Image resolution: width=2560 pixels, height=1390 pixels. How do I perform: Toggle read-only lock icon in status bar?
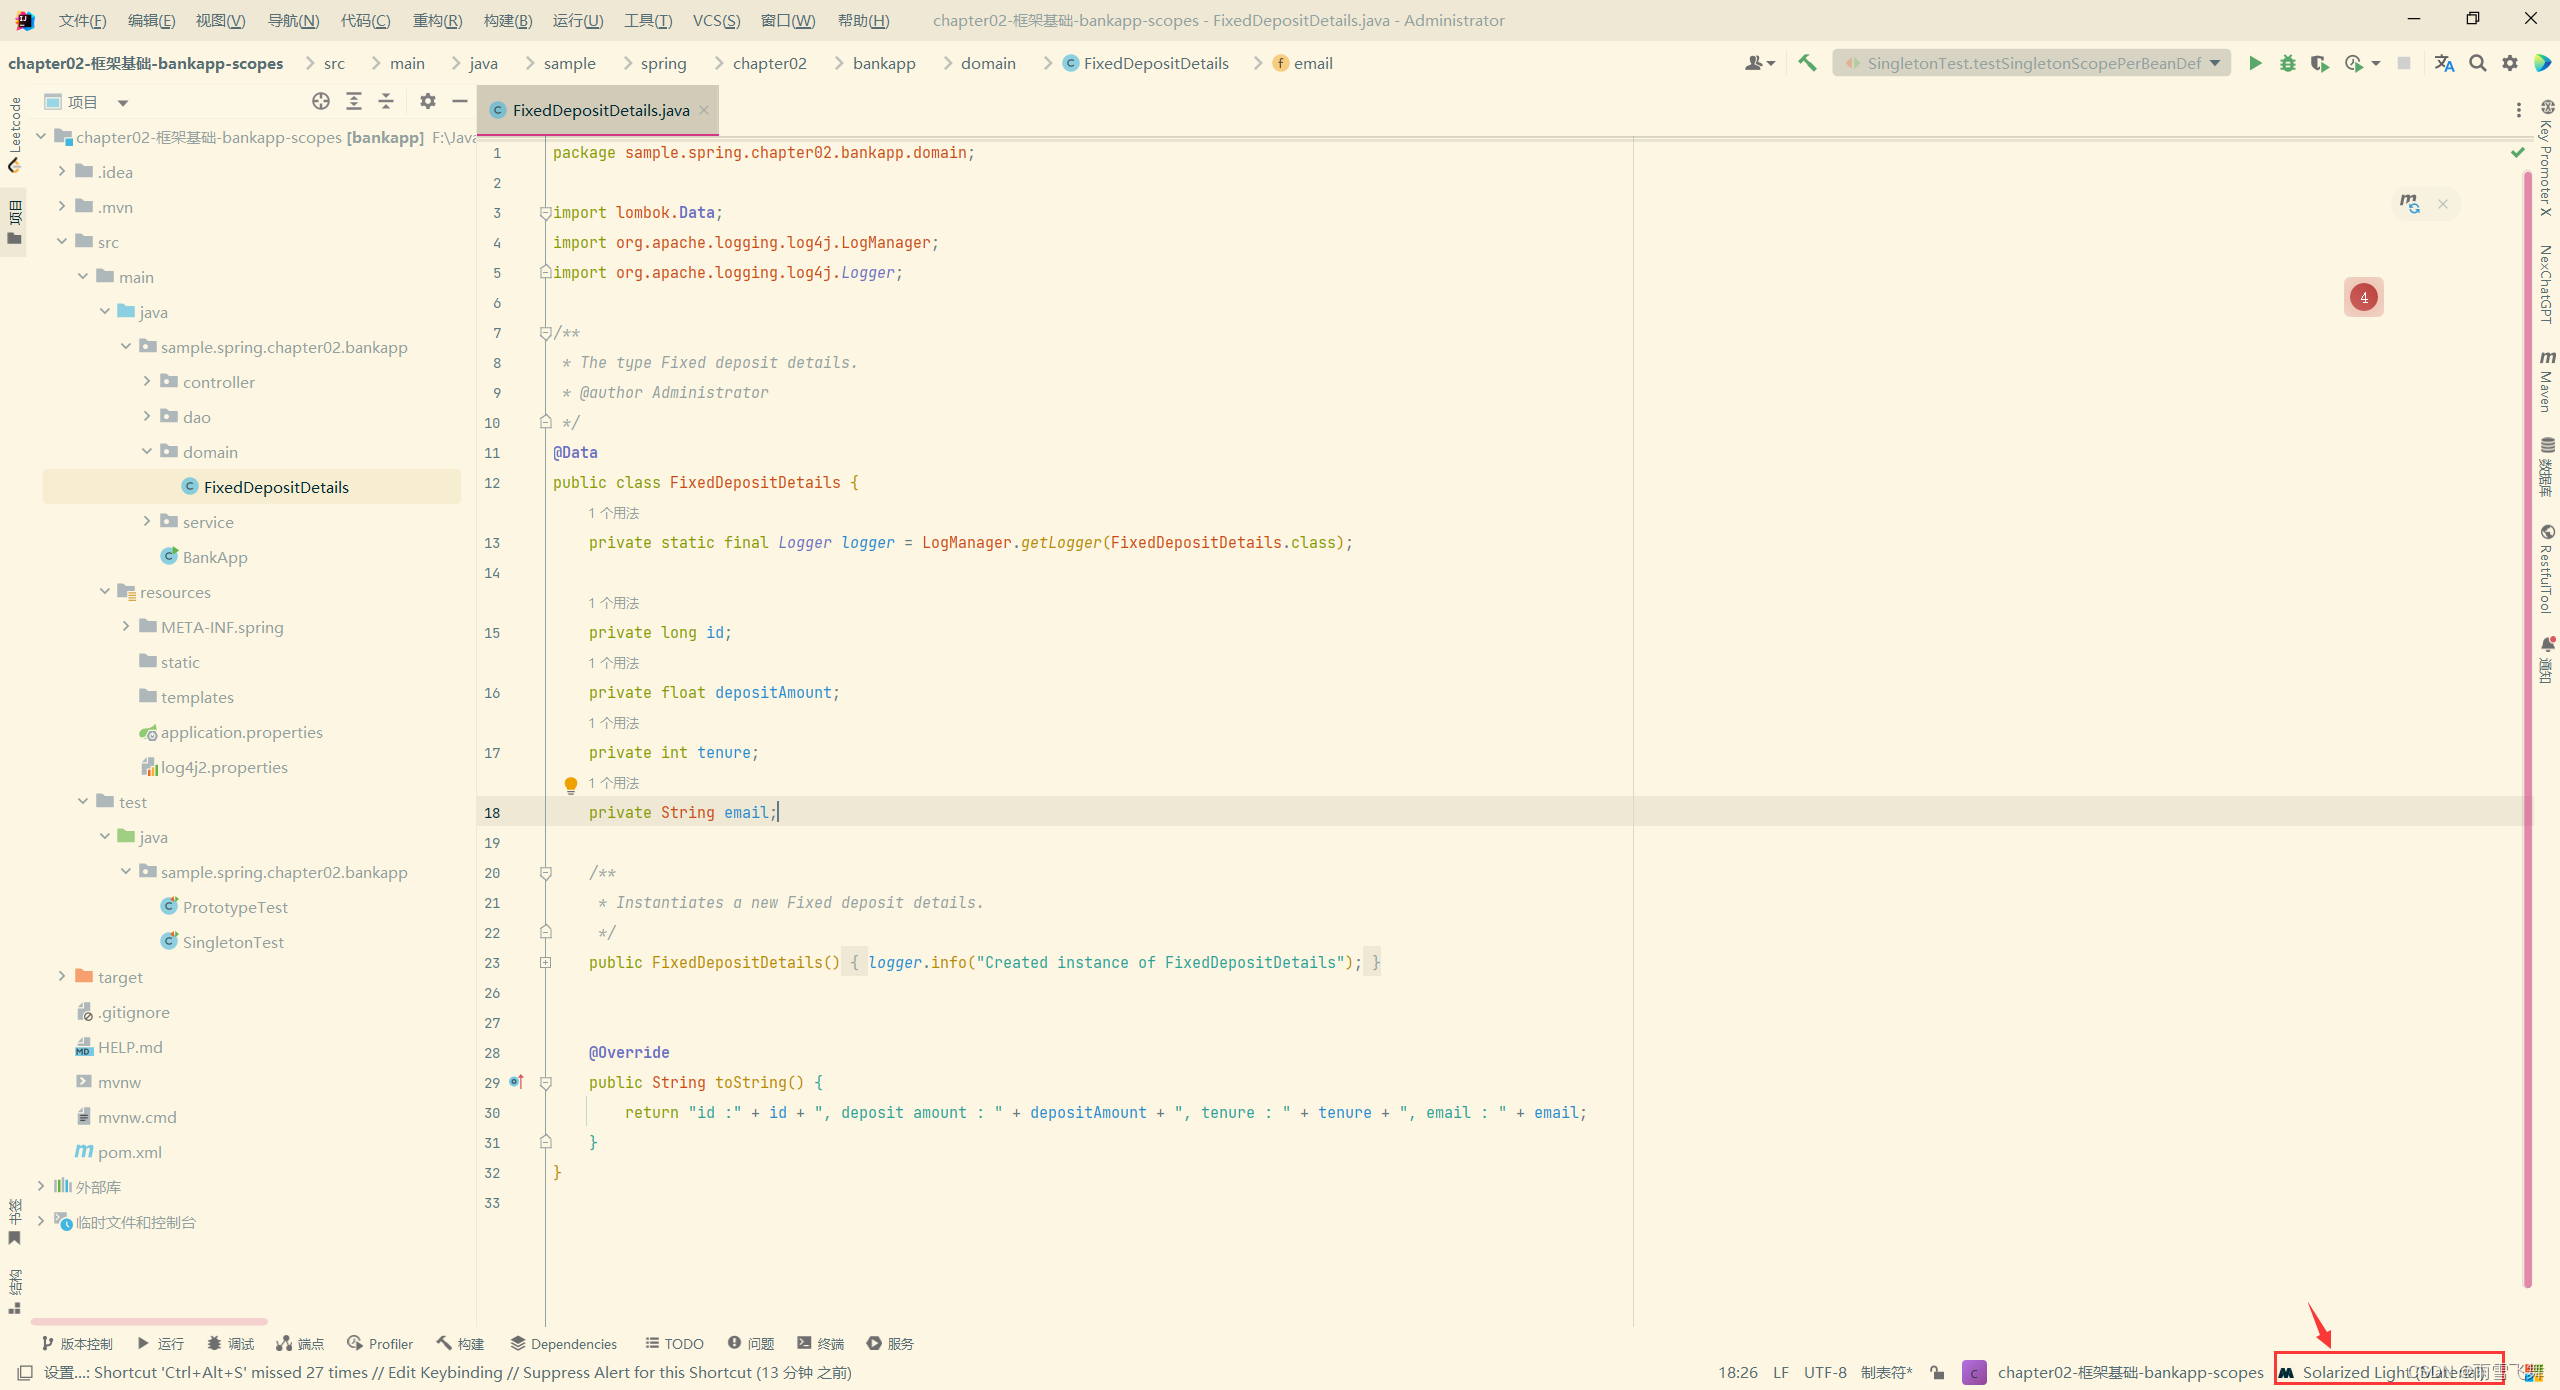coord(1938,1372)
